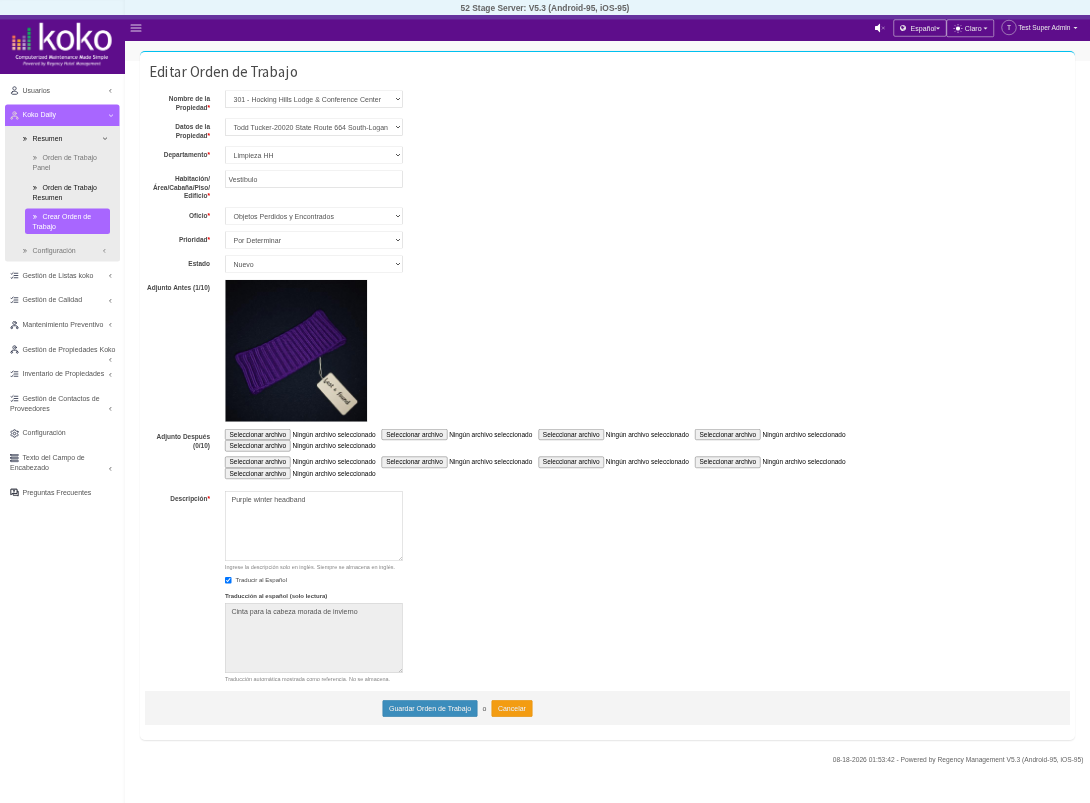
Task: Click the Usuarios person icon
Action: coord(15,90)
